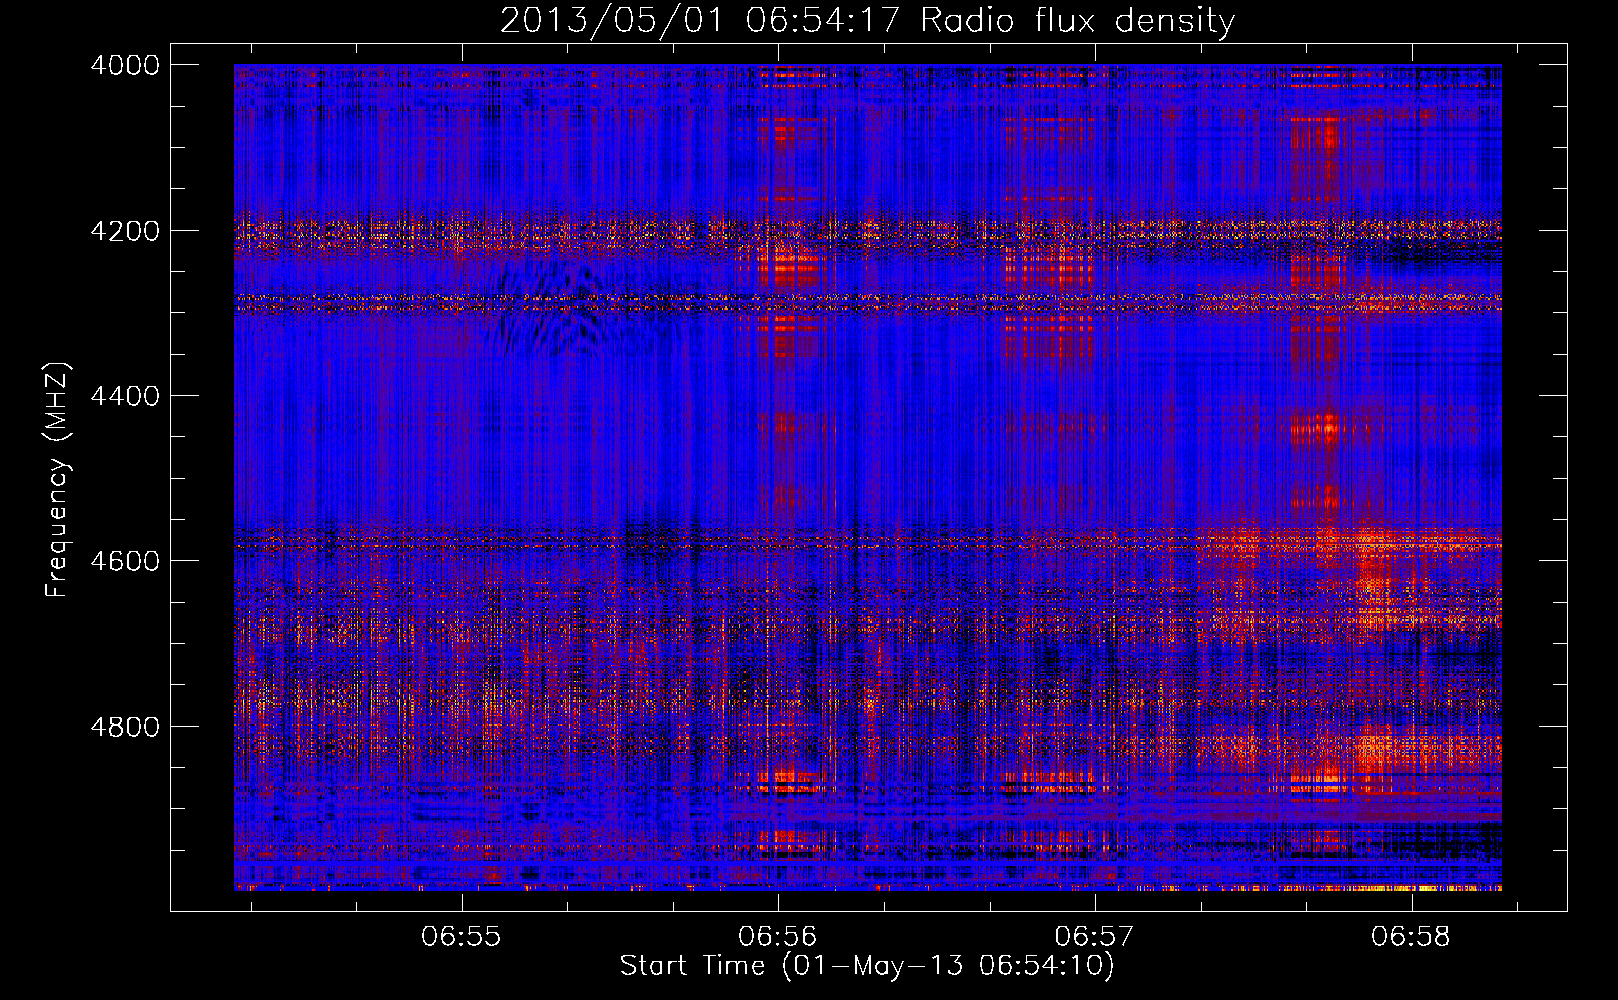Click the 06:58 time tick label
Image resolution: width=1618 pixels, height=1000 pixels.
pyautogui.click(x=1411, y=937)
